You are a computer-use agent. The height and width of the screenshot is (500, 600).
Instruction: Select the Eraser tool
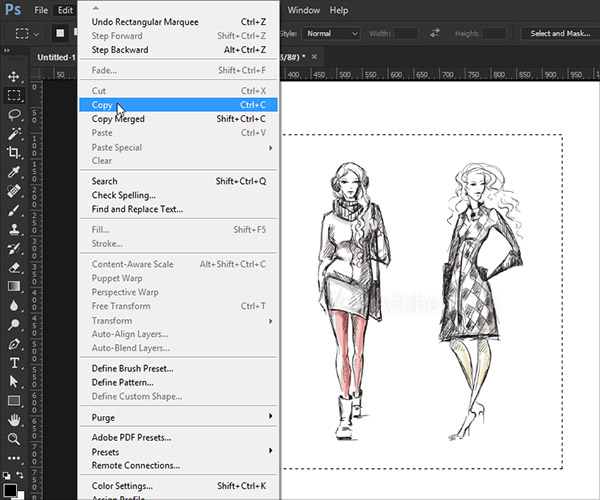pyautogui.click(x=14, y=267)
